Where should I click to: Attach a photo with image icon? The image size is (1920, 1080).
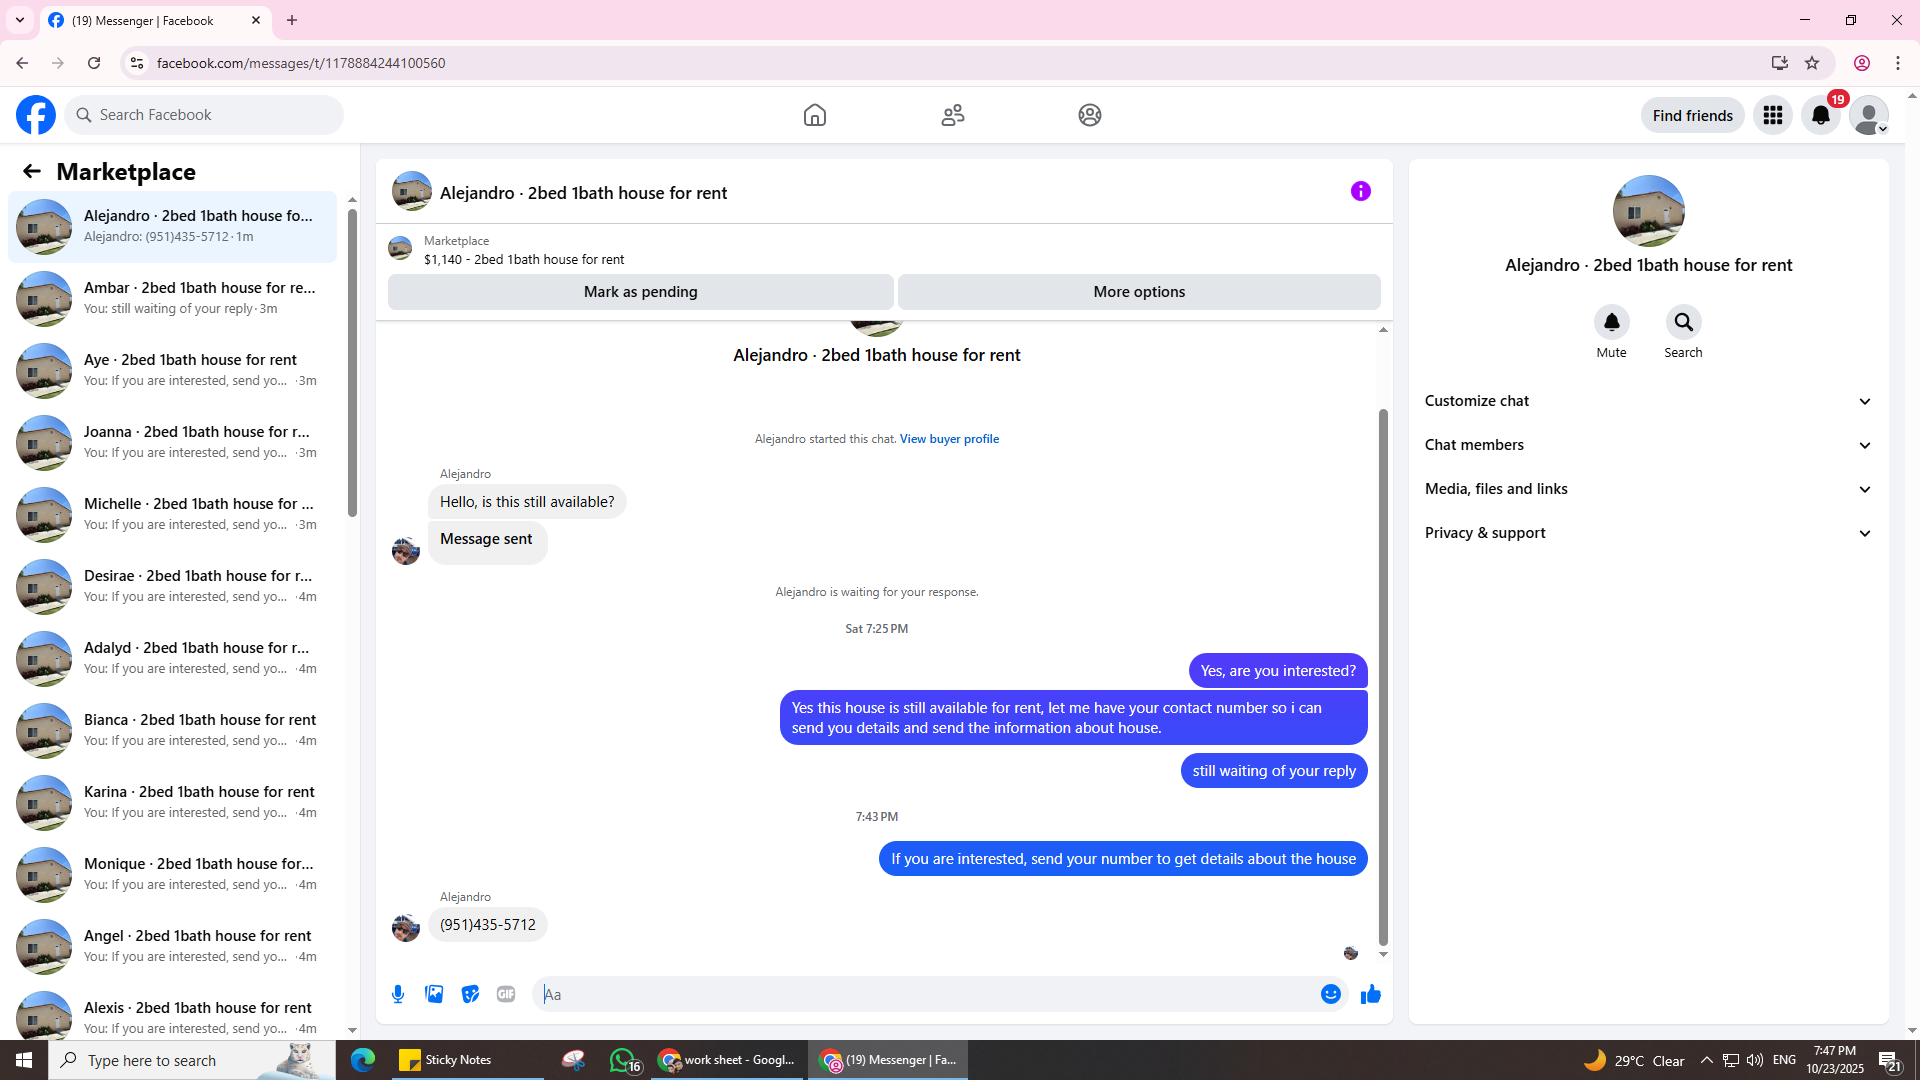tap(434, 994)
